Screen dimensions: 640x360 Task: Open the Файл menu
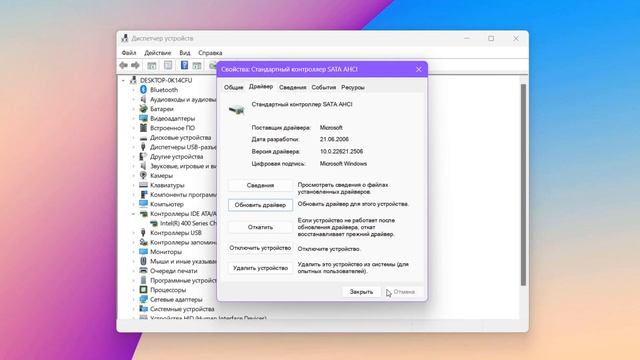pos(129,53)
